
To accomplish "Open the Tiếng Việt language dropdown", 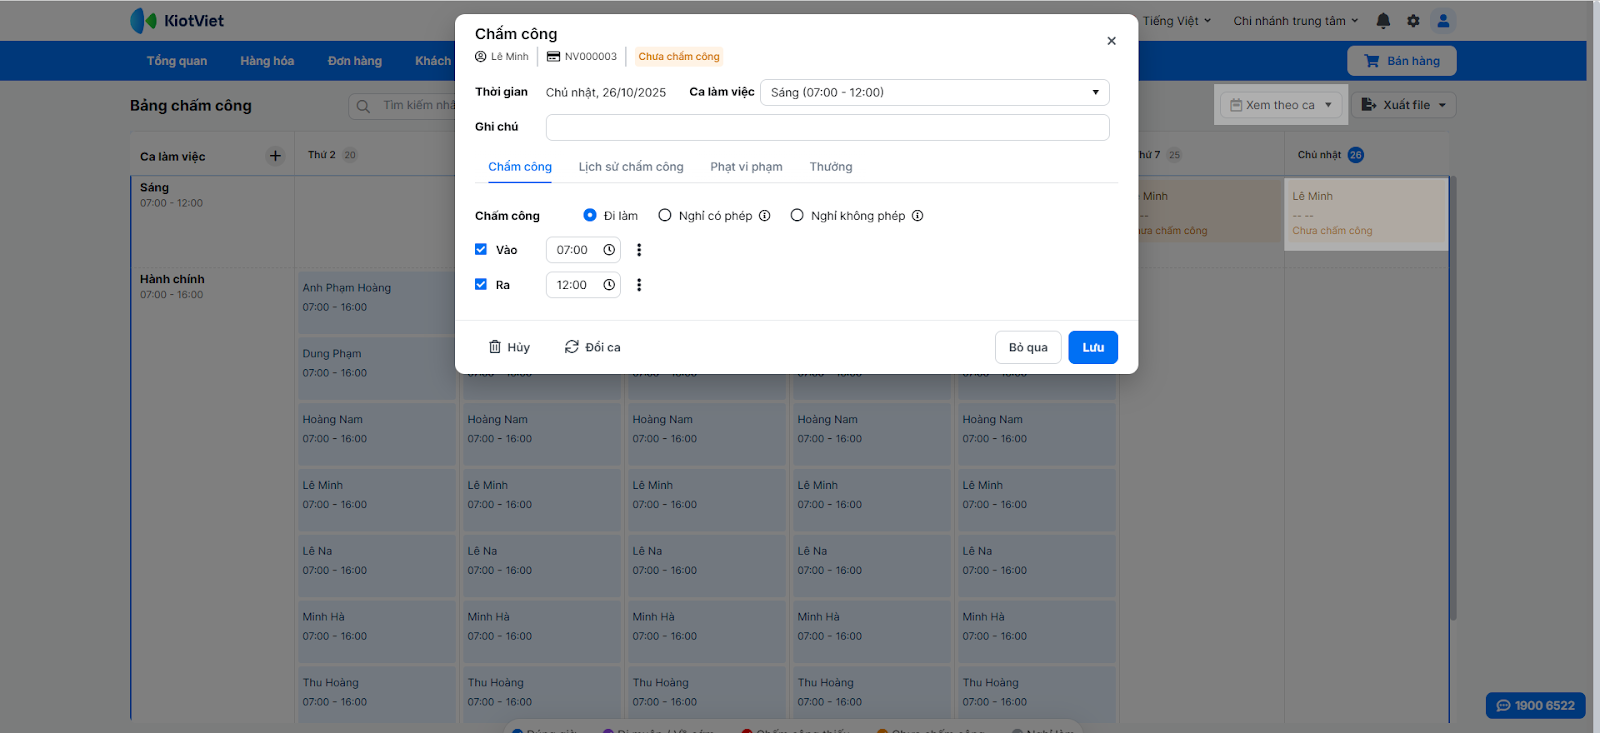I will (1177, 21).
